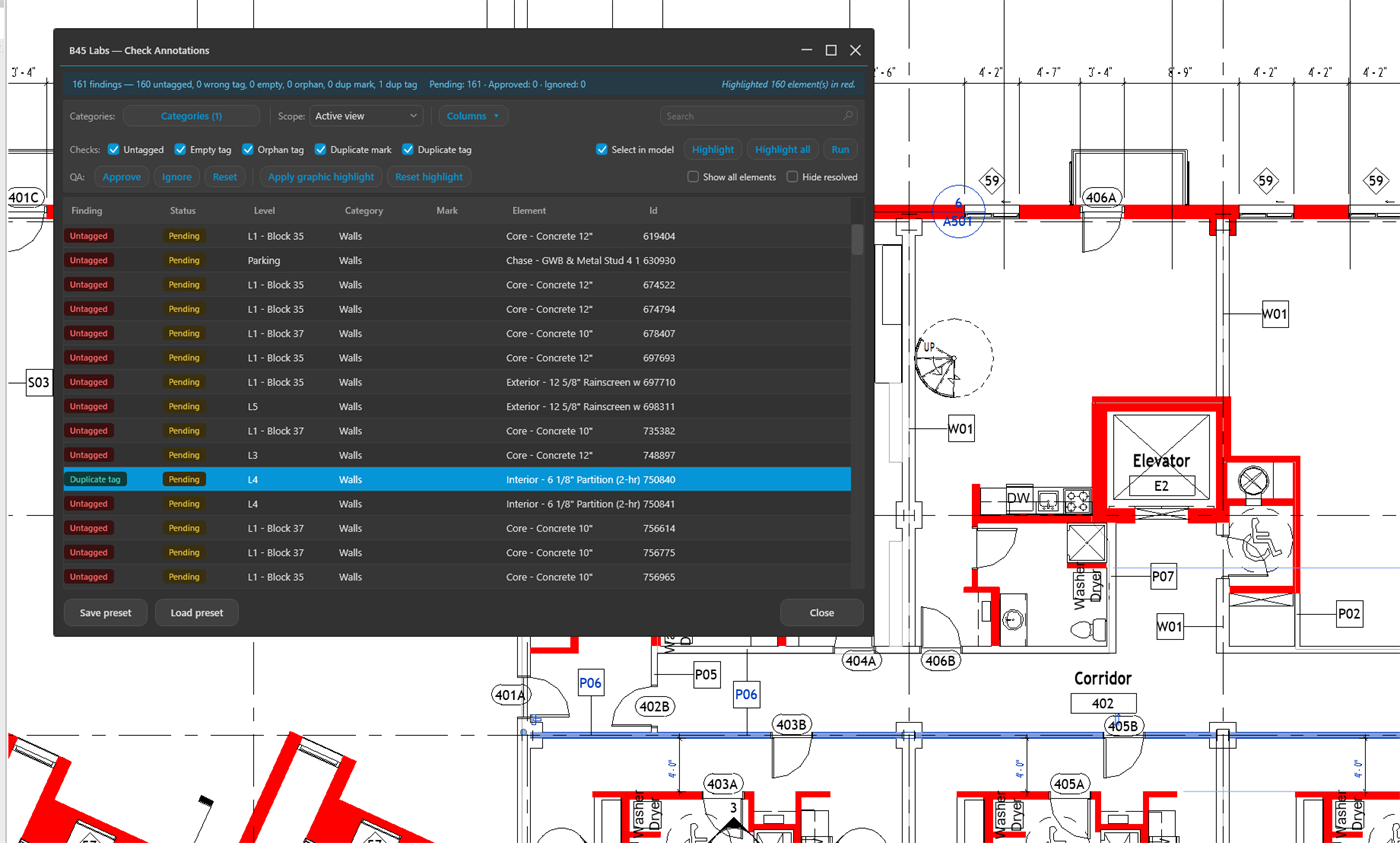Click the Save preset button
The image size is (1400, 843).
click(105, 613)
